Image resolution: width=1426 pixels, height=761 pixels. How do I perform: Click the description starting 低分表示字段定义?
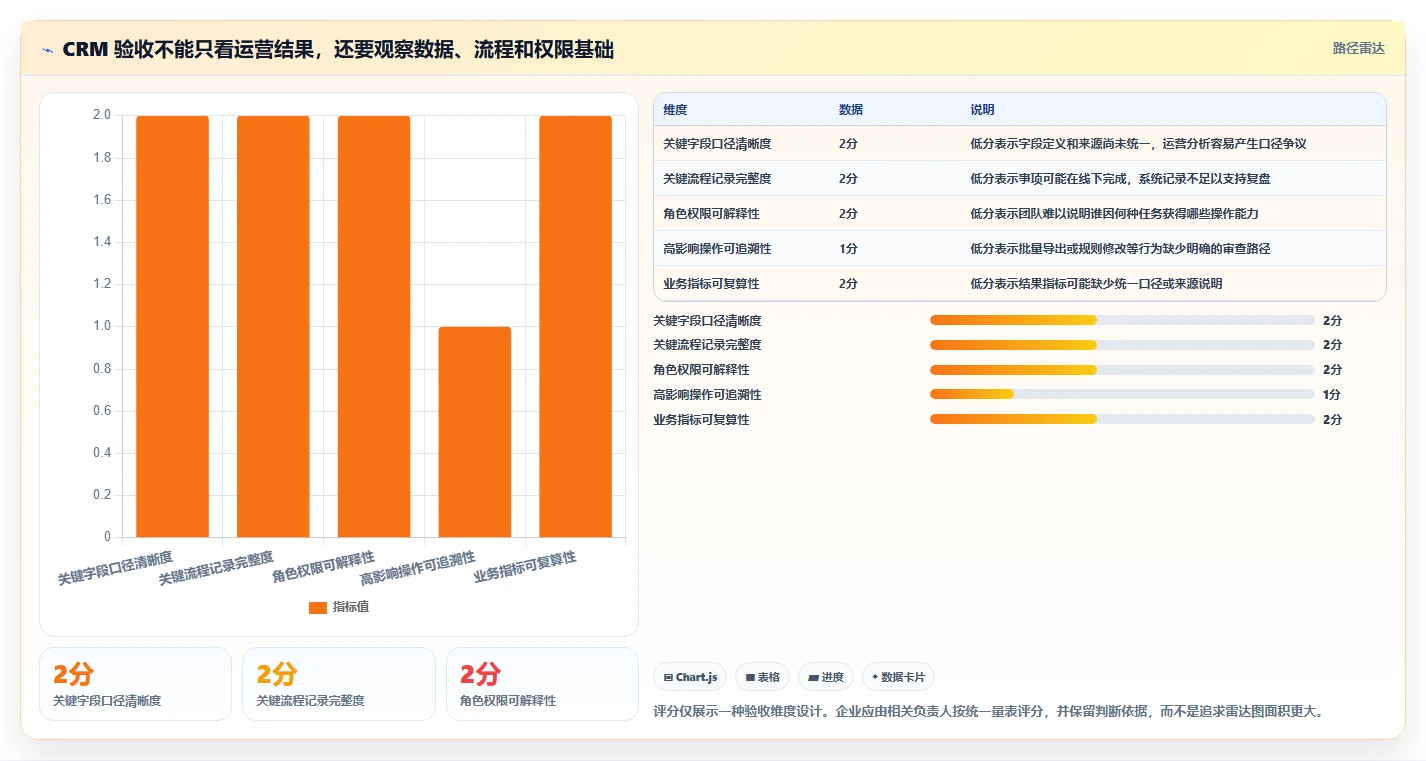[1138, 144]
